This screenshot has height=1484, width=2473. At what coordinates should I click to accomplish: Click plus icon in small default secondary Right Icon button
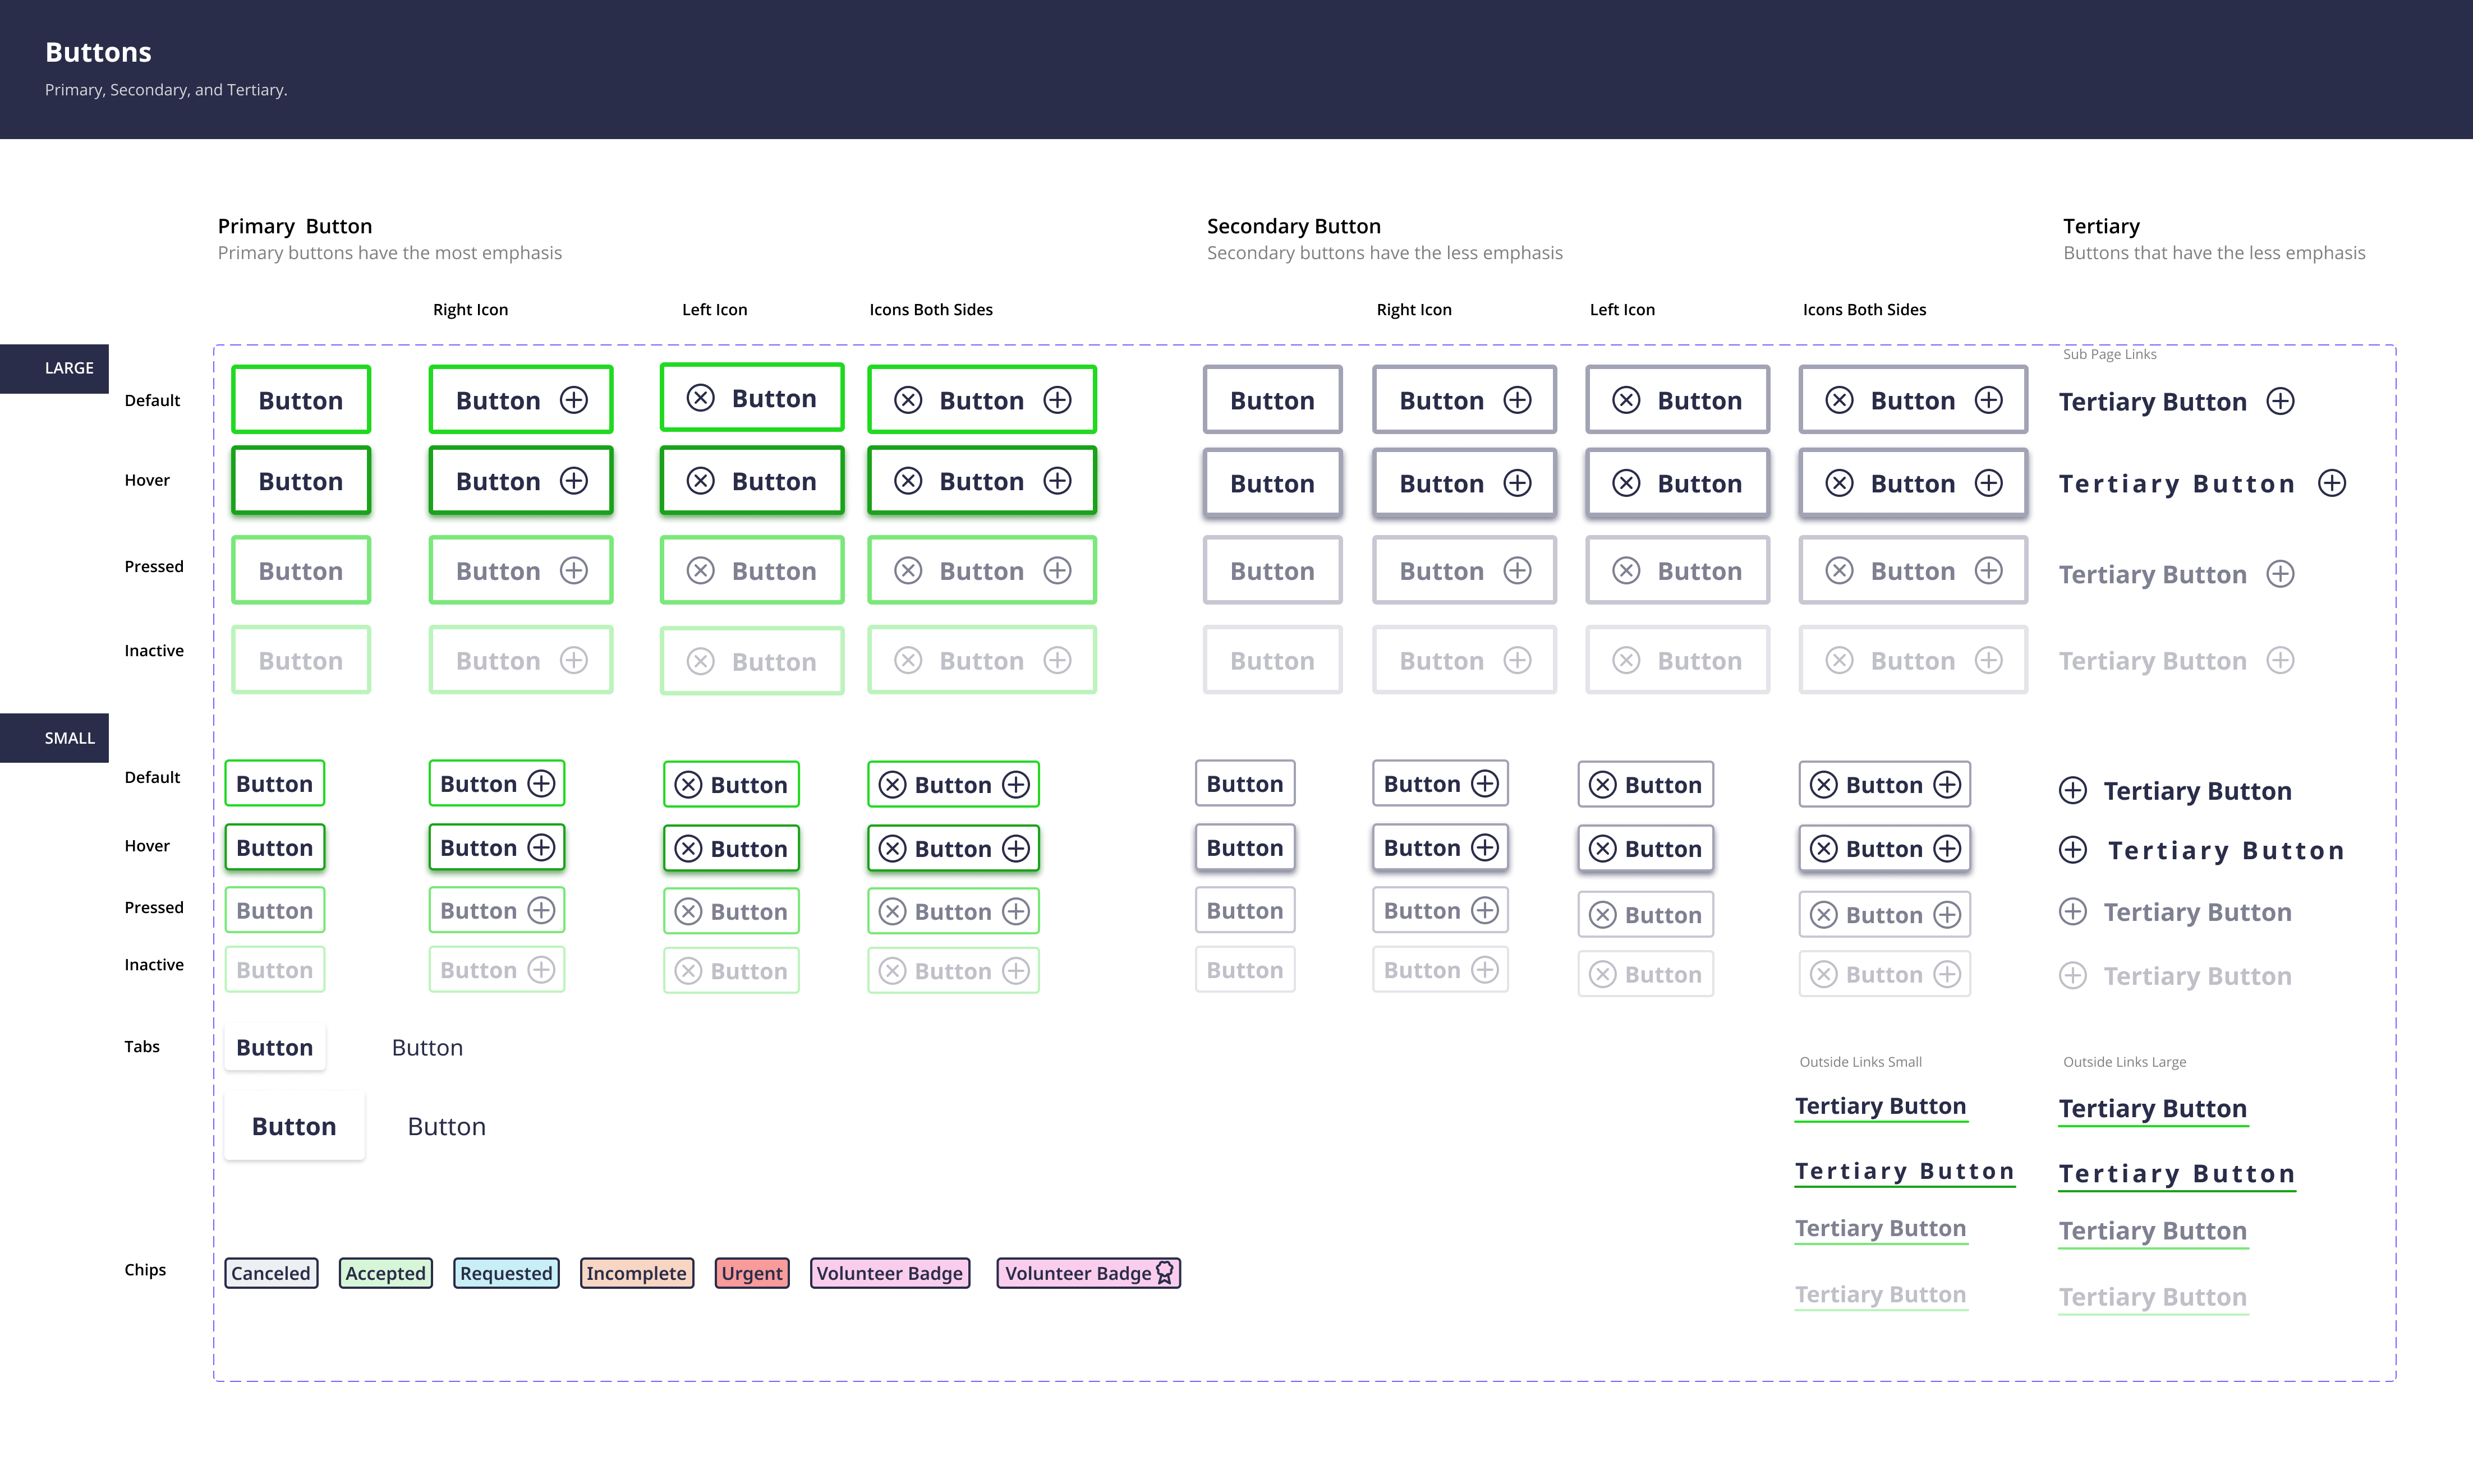point(1485,784)
